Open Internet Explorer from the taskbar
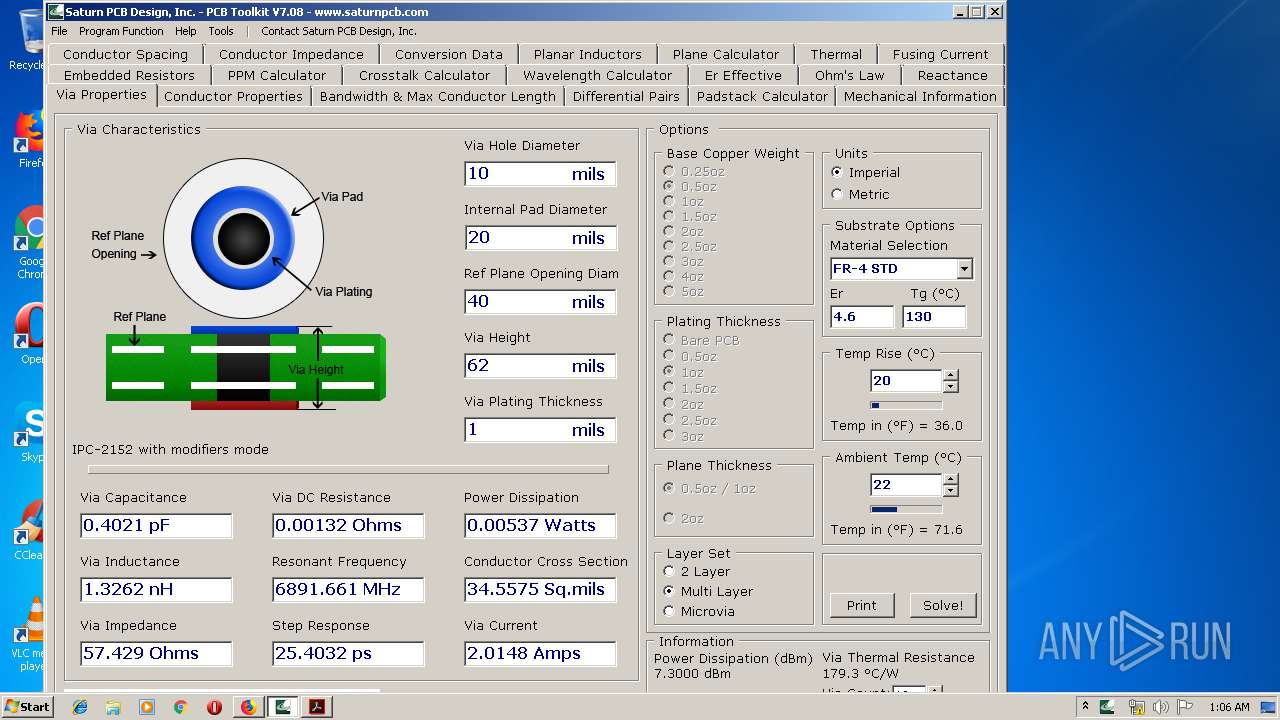This screenshot has height=720, width=1280. point(80,707)
